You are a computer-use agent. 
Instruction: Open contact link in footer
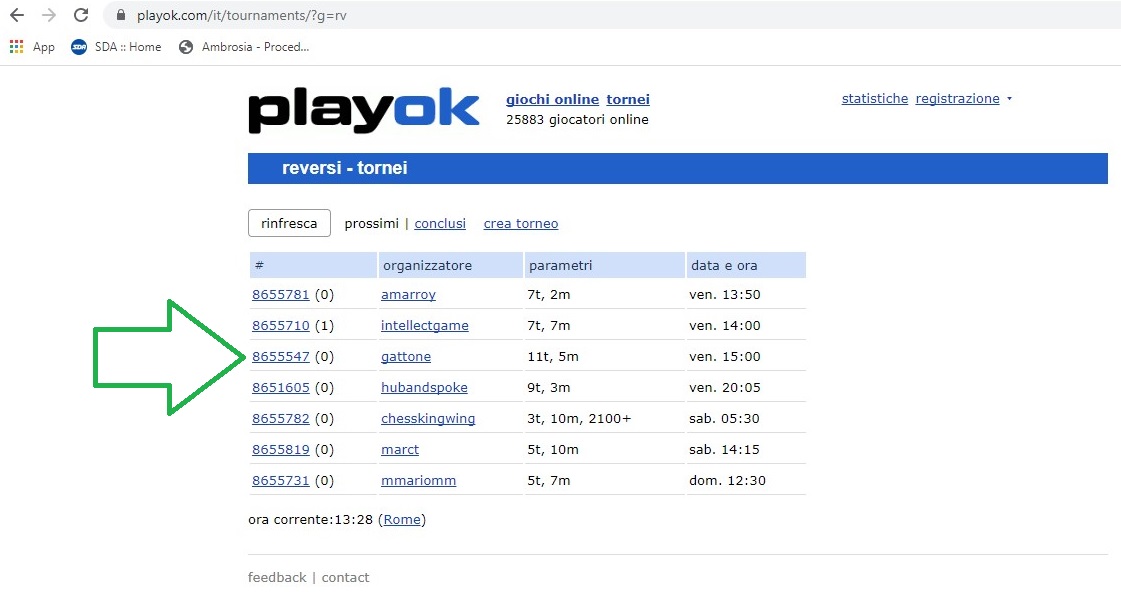345,577
